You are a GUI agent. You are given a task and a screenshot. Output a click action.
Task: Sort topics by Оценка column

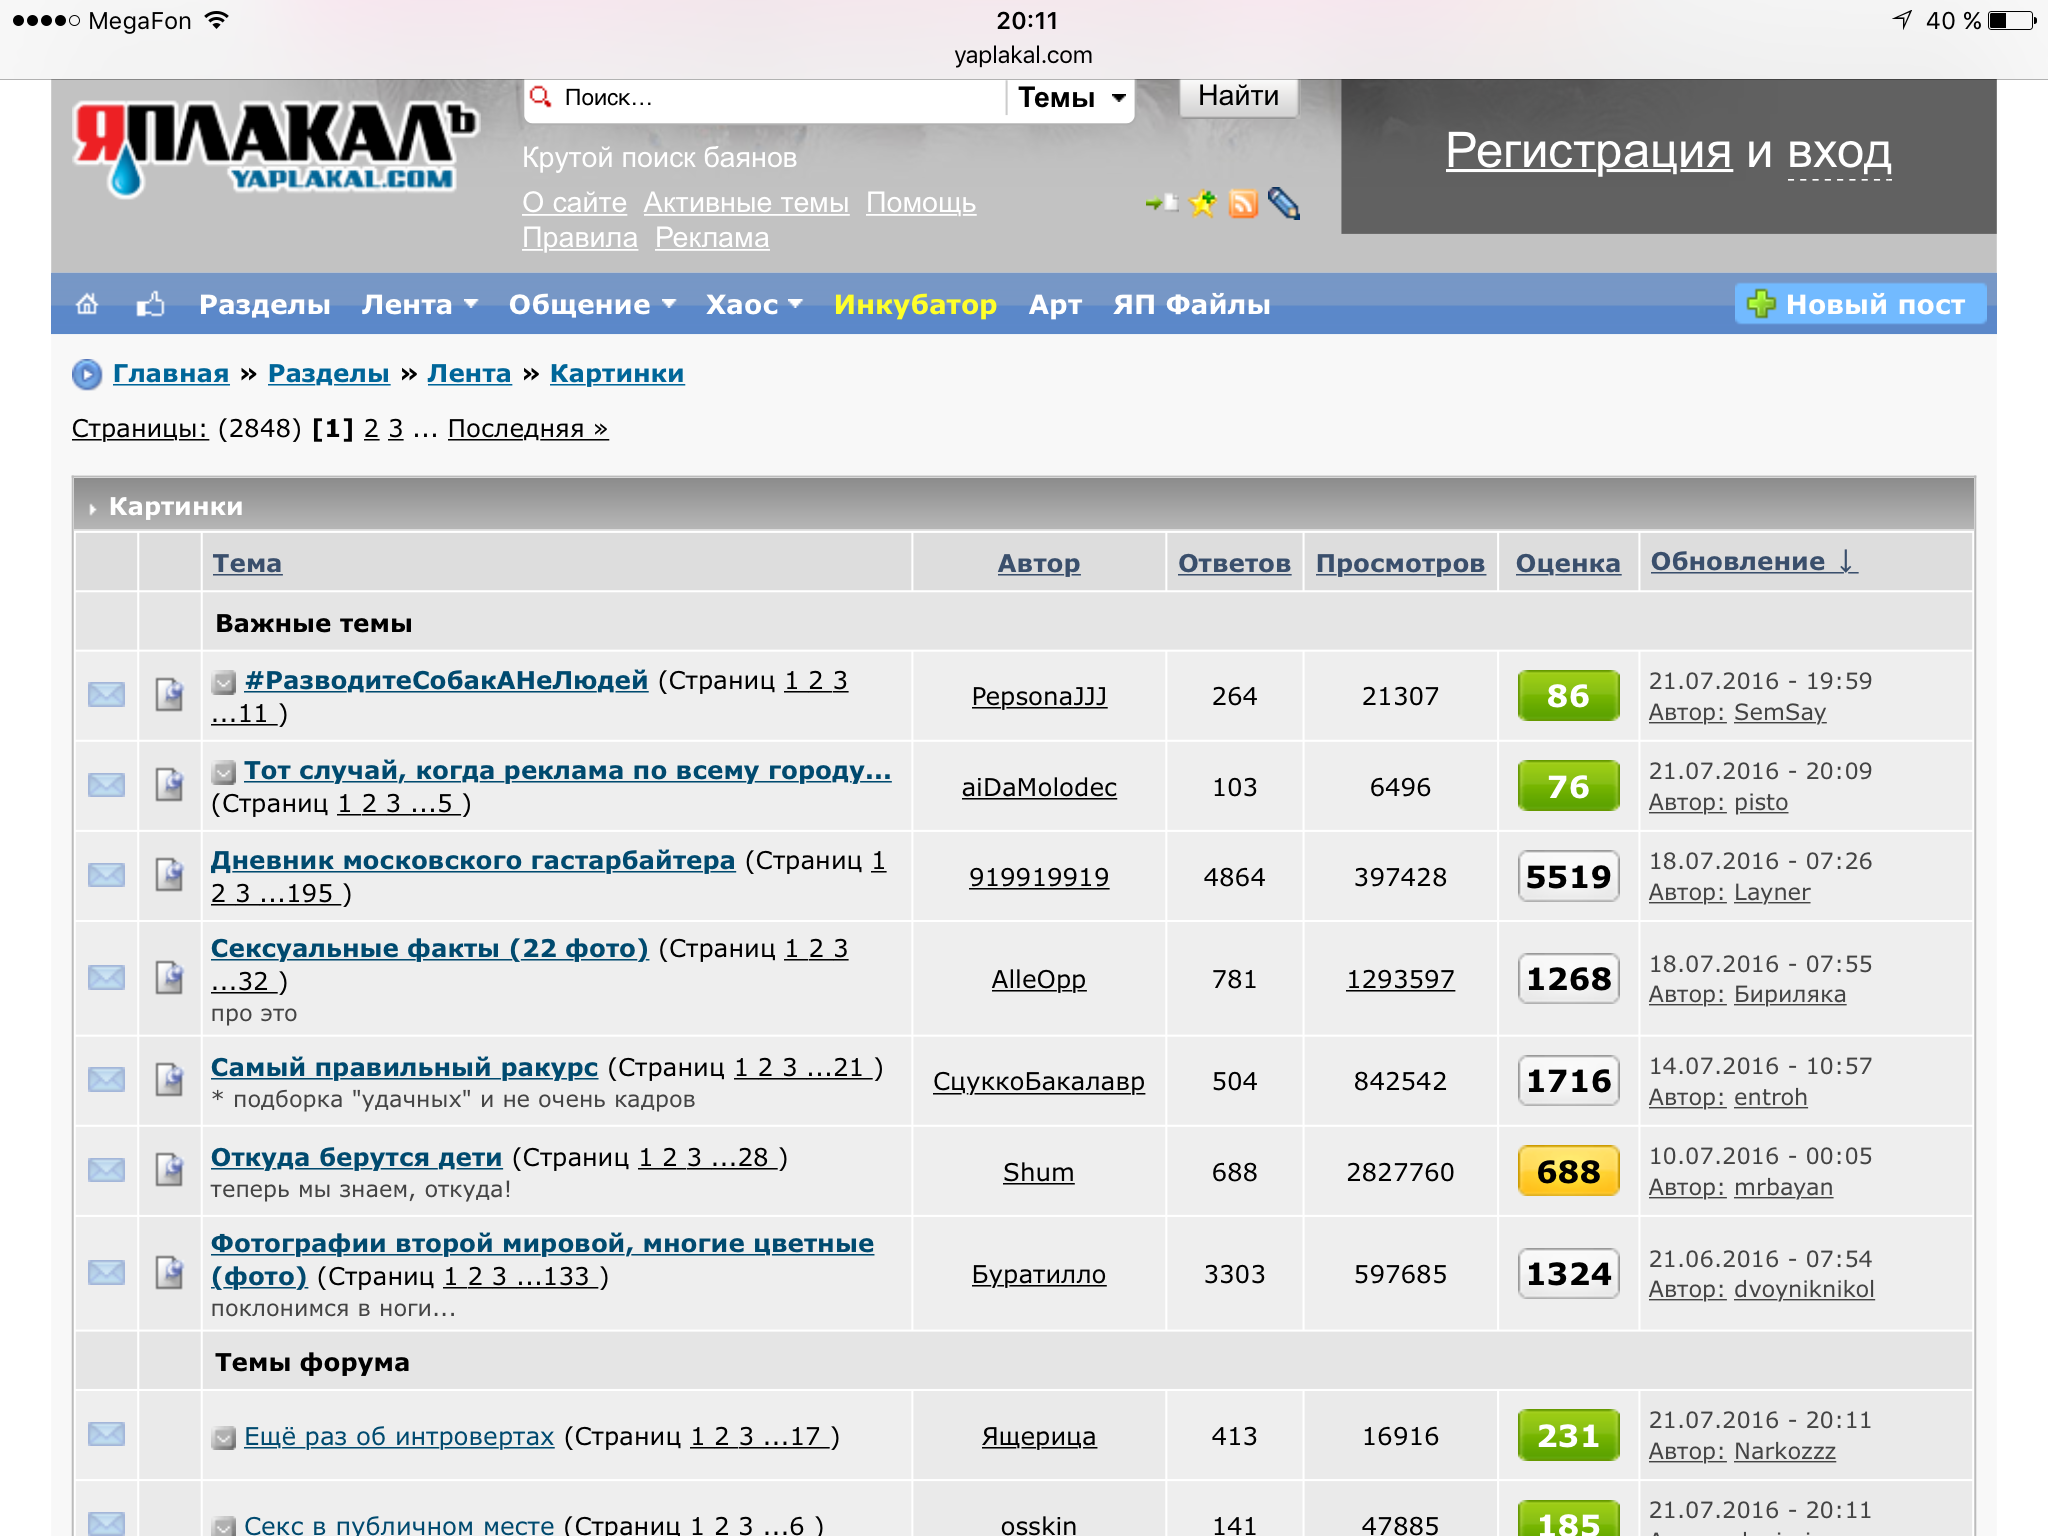[1568, 563]
